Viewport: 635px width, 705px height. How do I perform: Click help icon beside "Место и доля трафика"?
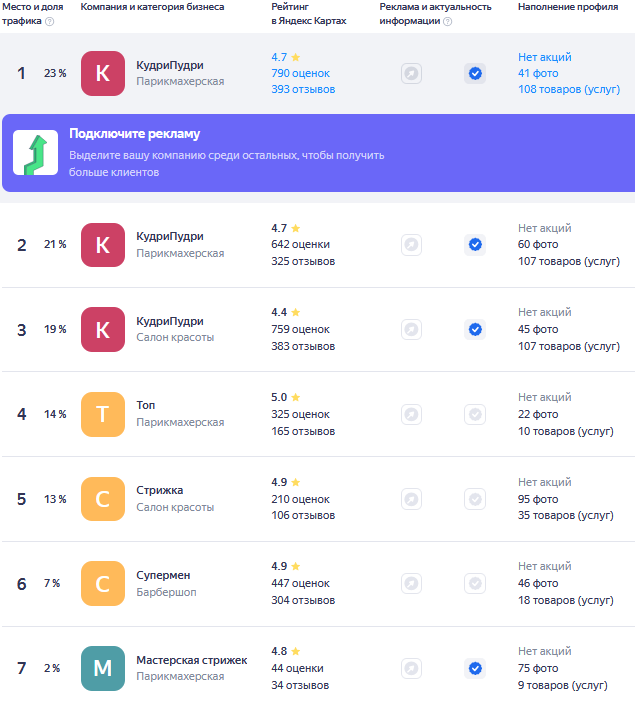(x=50, y=21)
